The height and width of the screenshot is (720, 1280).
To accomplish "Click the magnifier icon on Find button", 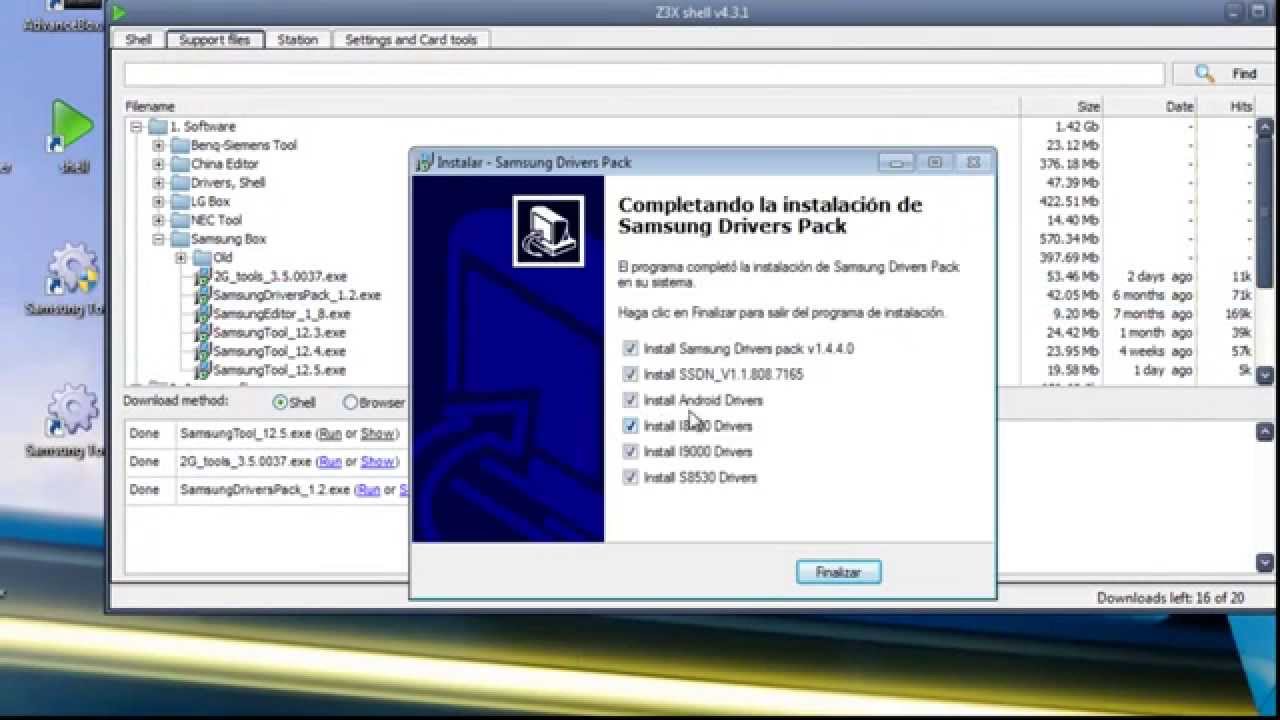I will click(1204, 73).
